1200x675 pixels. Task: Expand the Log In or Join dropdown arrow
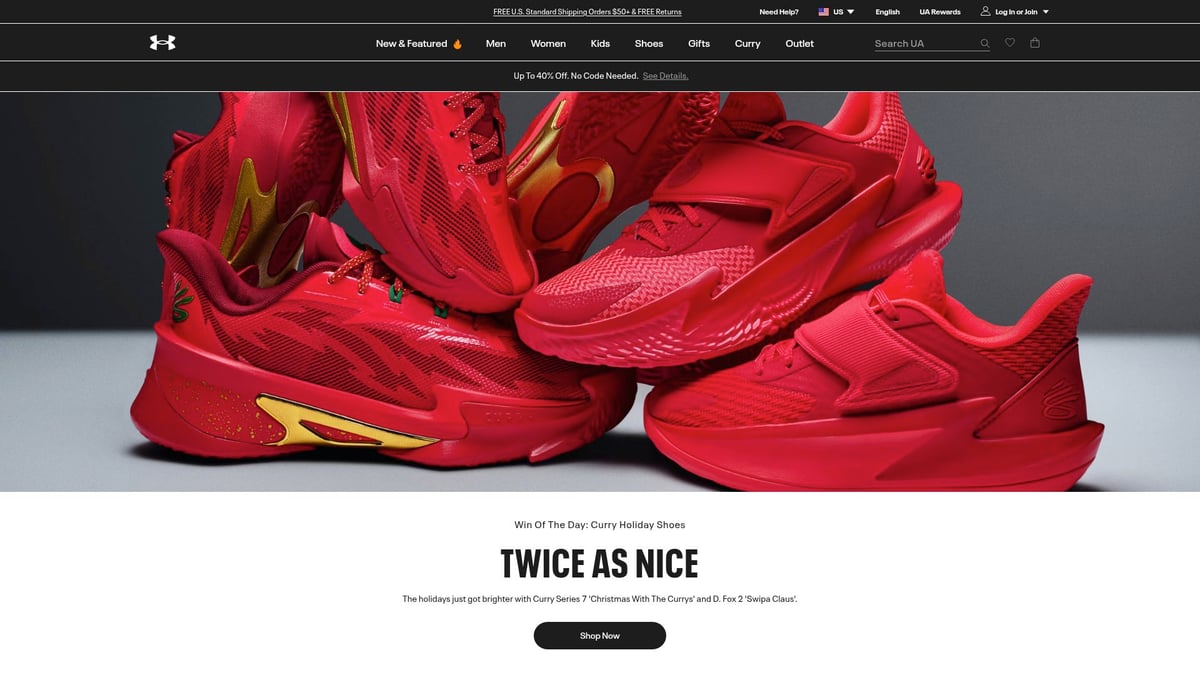(x=1046, y=12)
